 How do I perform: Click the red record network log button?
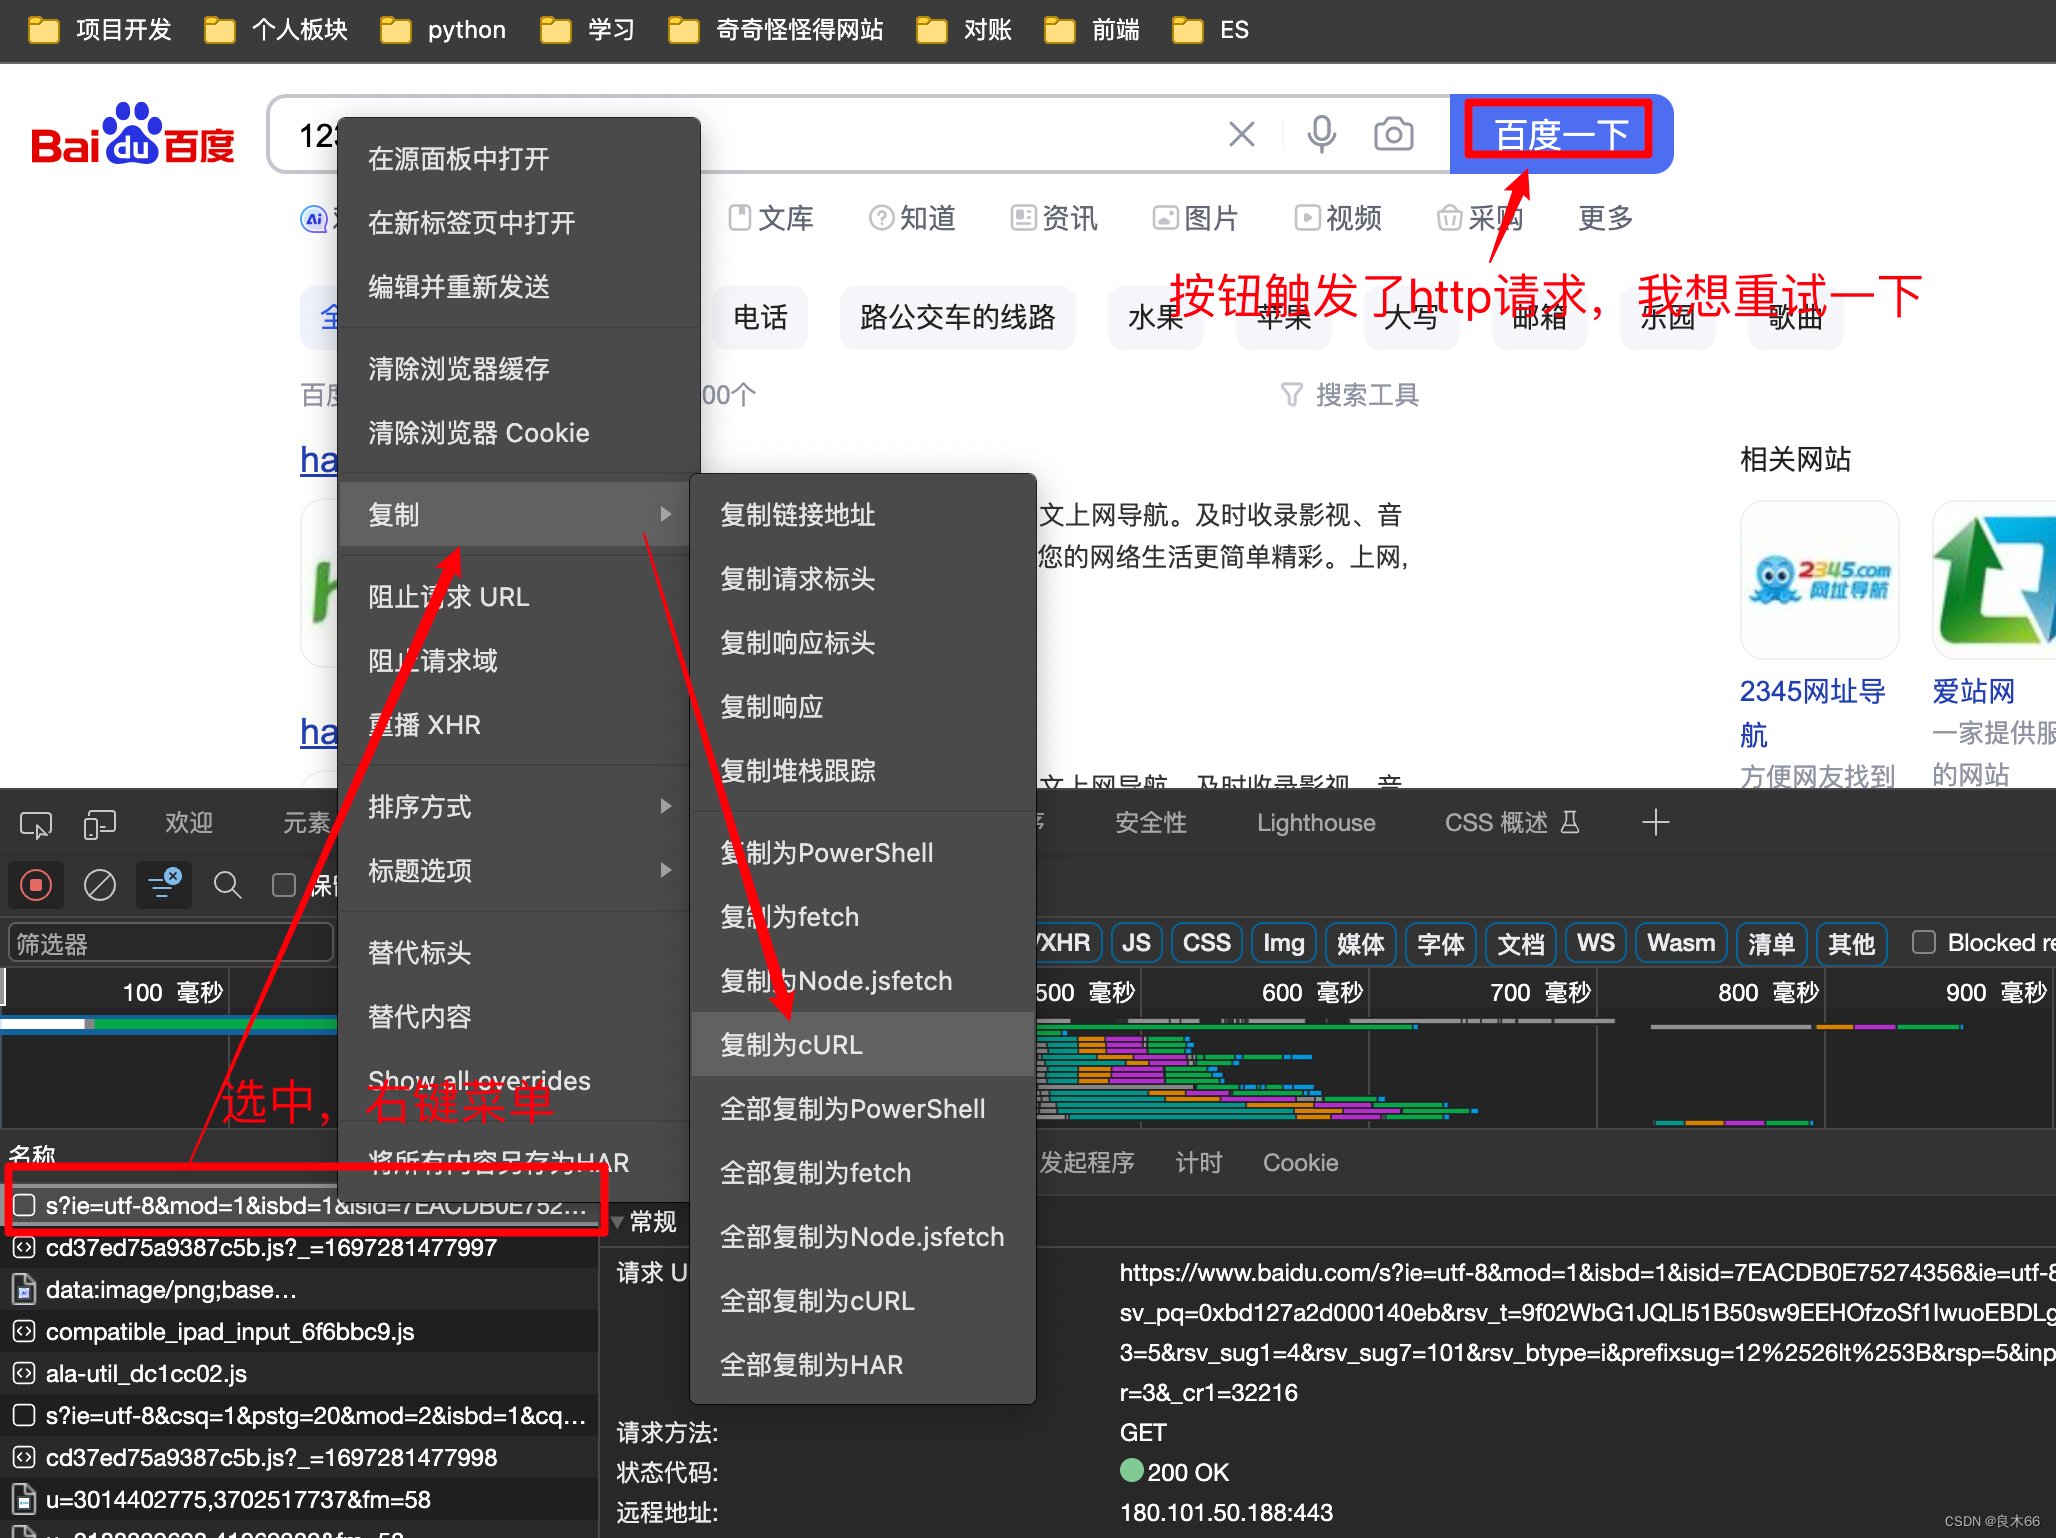coord(36,885)
